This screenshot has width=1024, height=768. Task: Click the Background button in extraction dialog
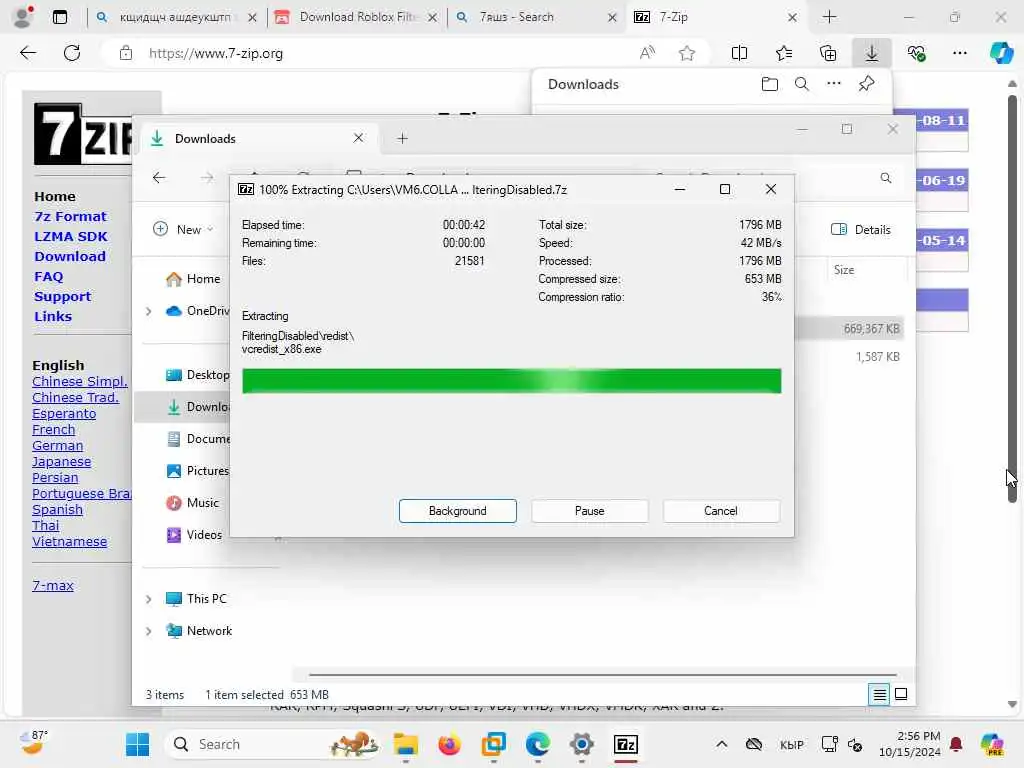pyautogui.click(x=457, y=511)
